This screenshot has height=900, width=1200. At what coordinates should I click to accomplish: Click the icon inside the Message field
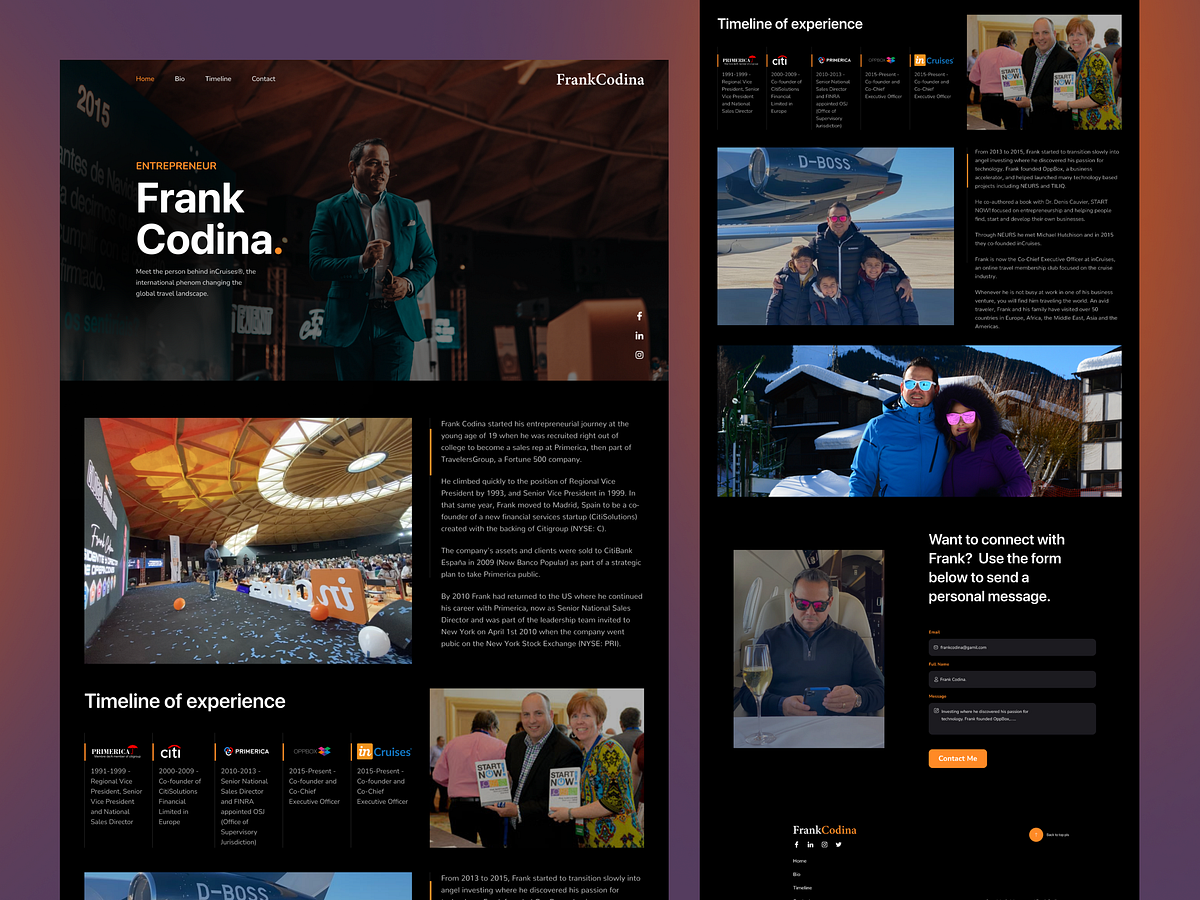point(936,711)
